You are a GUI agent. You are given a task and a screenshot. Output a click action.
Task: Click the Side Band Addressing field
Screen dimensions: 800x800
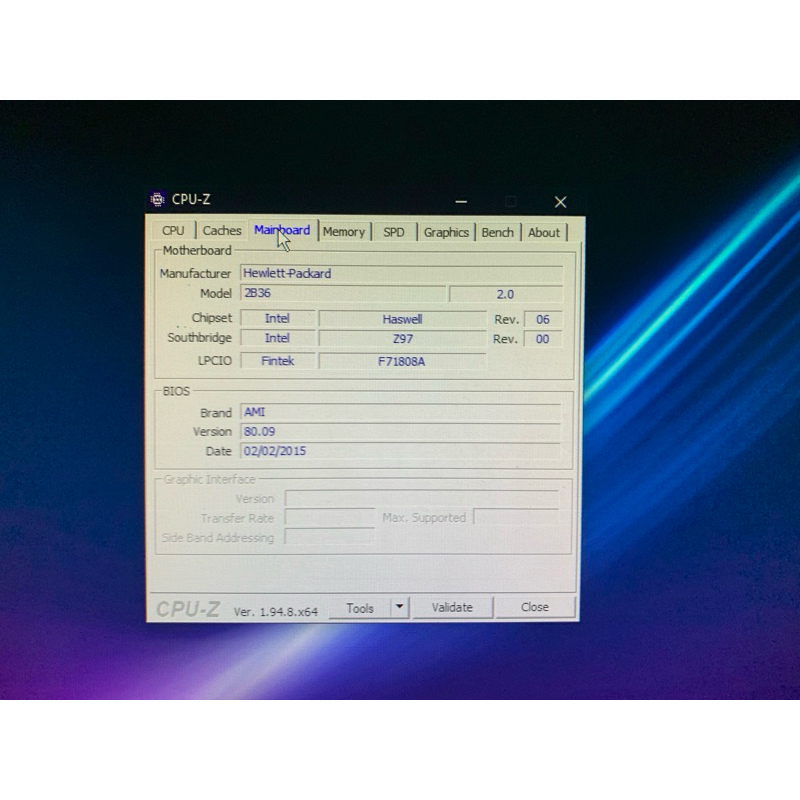[x=330, y=537]
